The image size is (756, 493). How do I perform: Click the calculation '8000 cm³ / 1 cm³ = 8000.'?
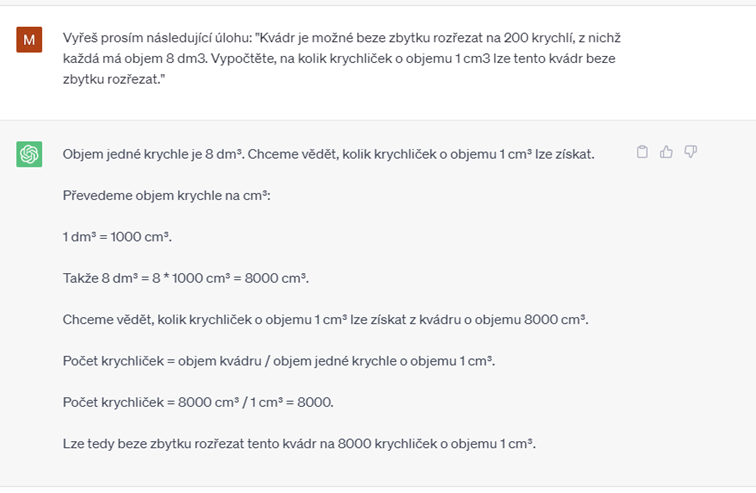pos(256,402)
